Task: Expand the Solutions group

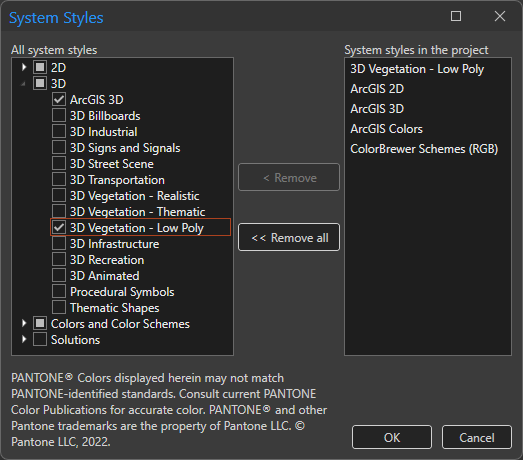Action: (24, 339)
